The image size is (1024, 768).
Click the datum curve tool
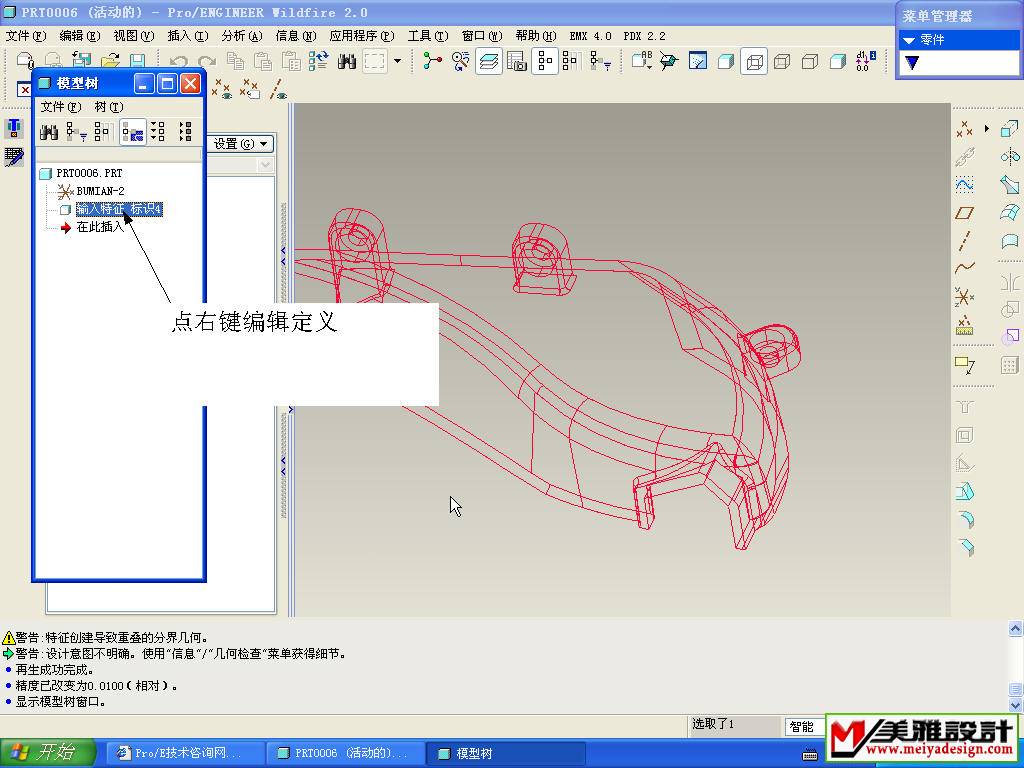tap(964, 268)
